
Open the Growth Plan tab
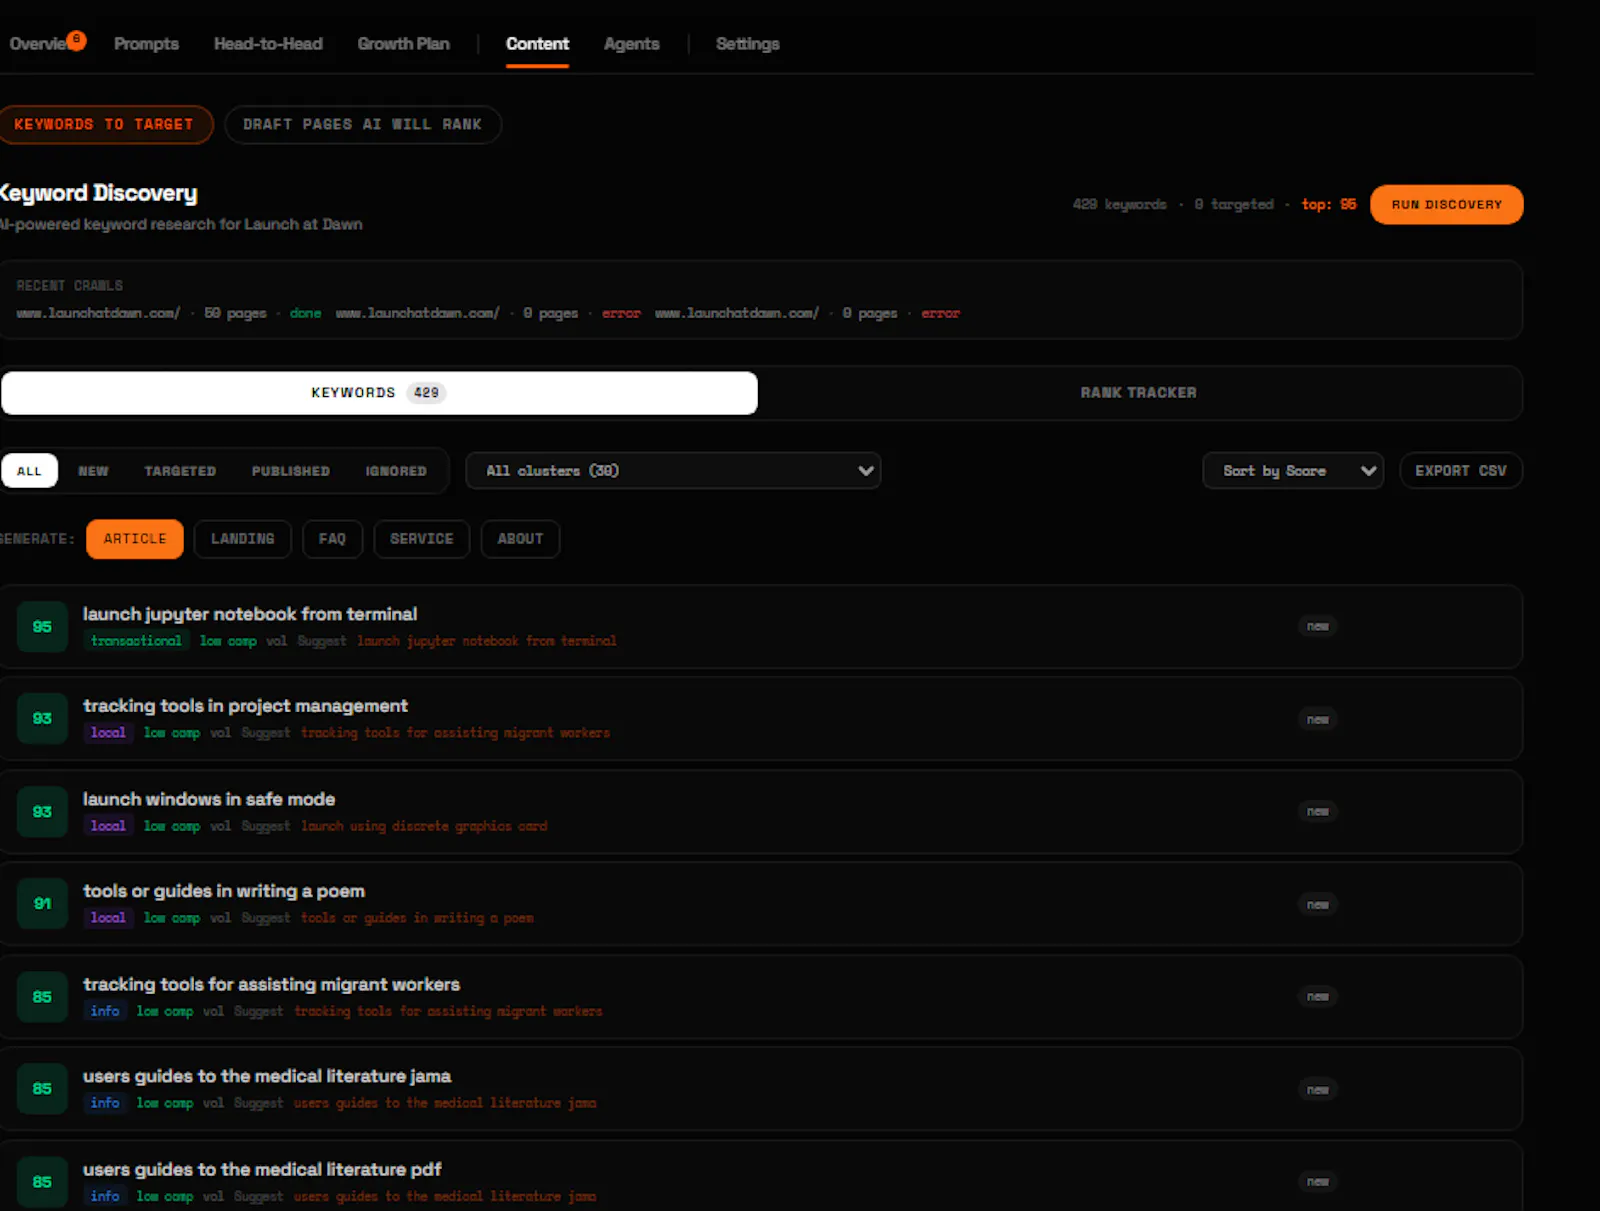(x=403, y=44)
